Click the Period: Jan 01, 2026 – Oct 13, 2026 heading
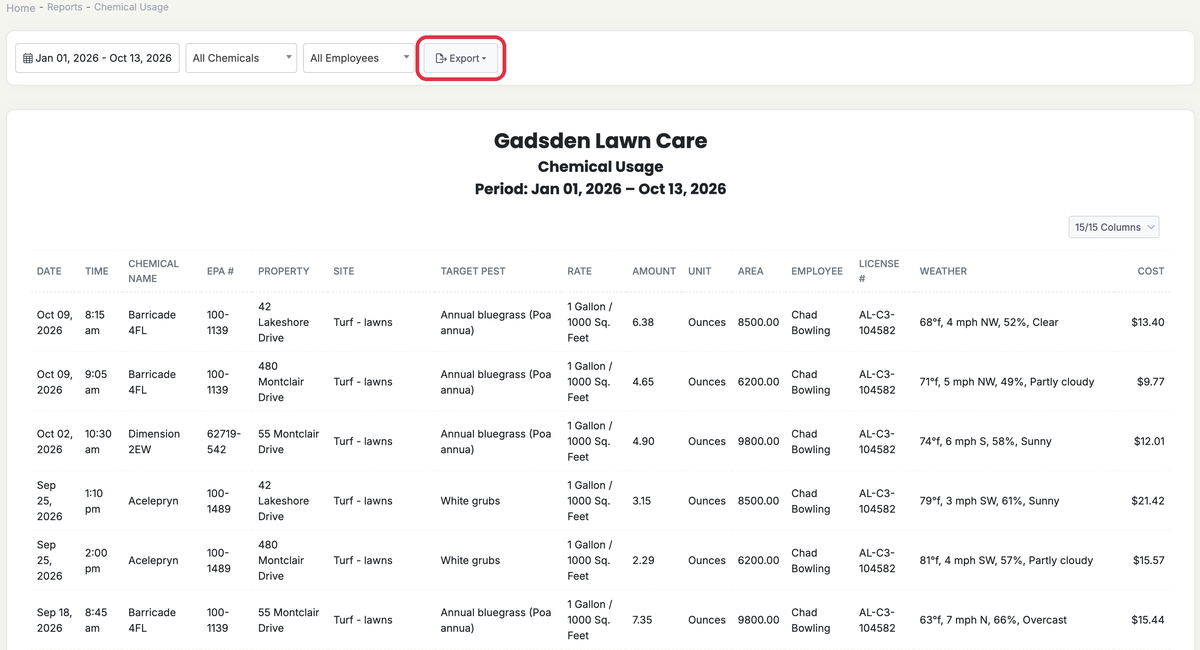This screenshot has width=1200, height=650. (x=600, y=189)
